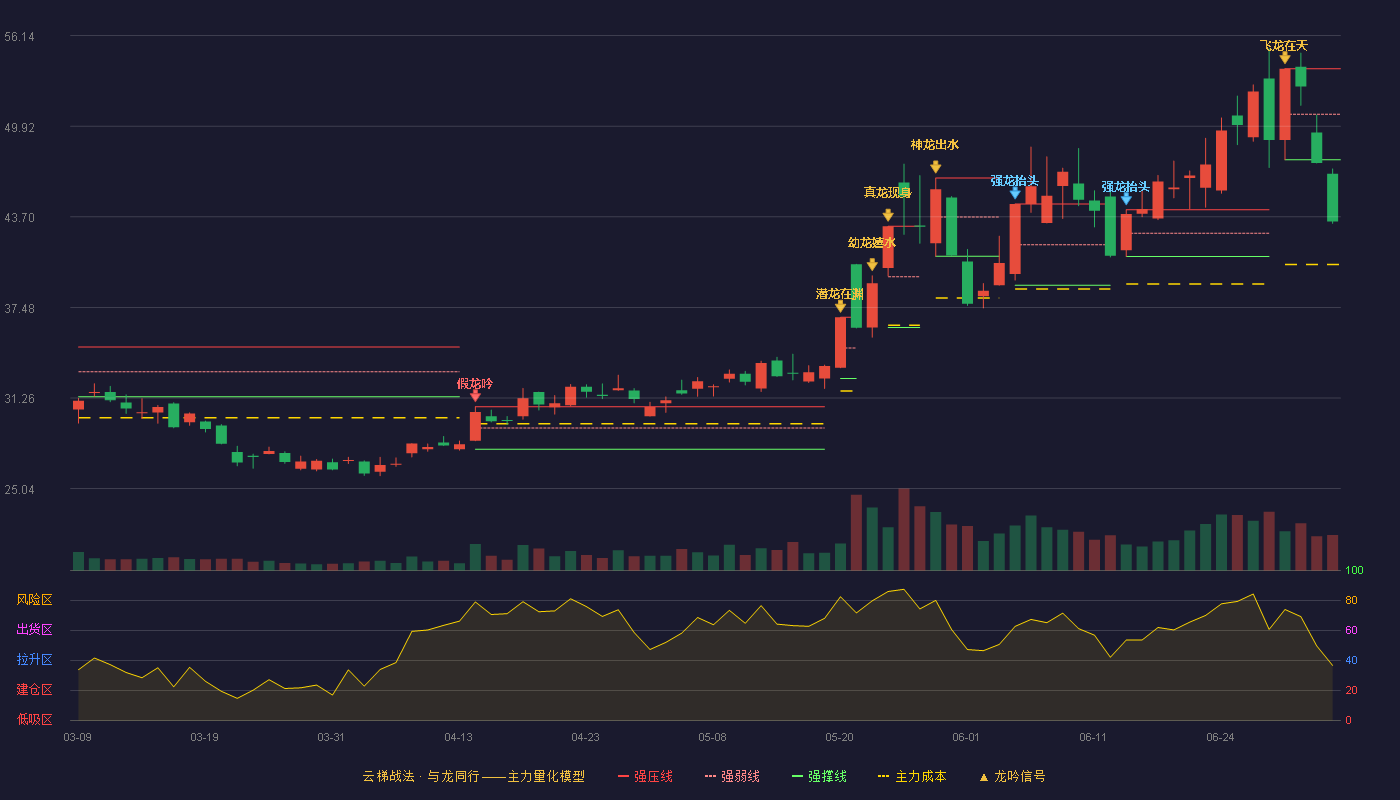Click the red candlestick under 飞龙在天 arrow
This screenshot has height=800, width=1400.
[x=1284, y=104]
